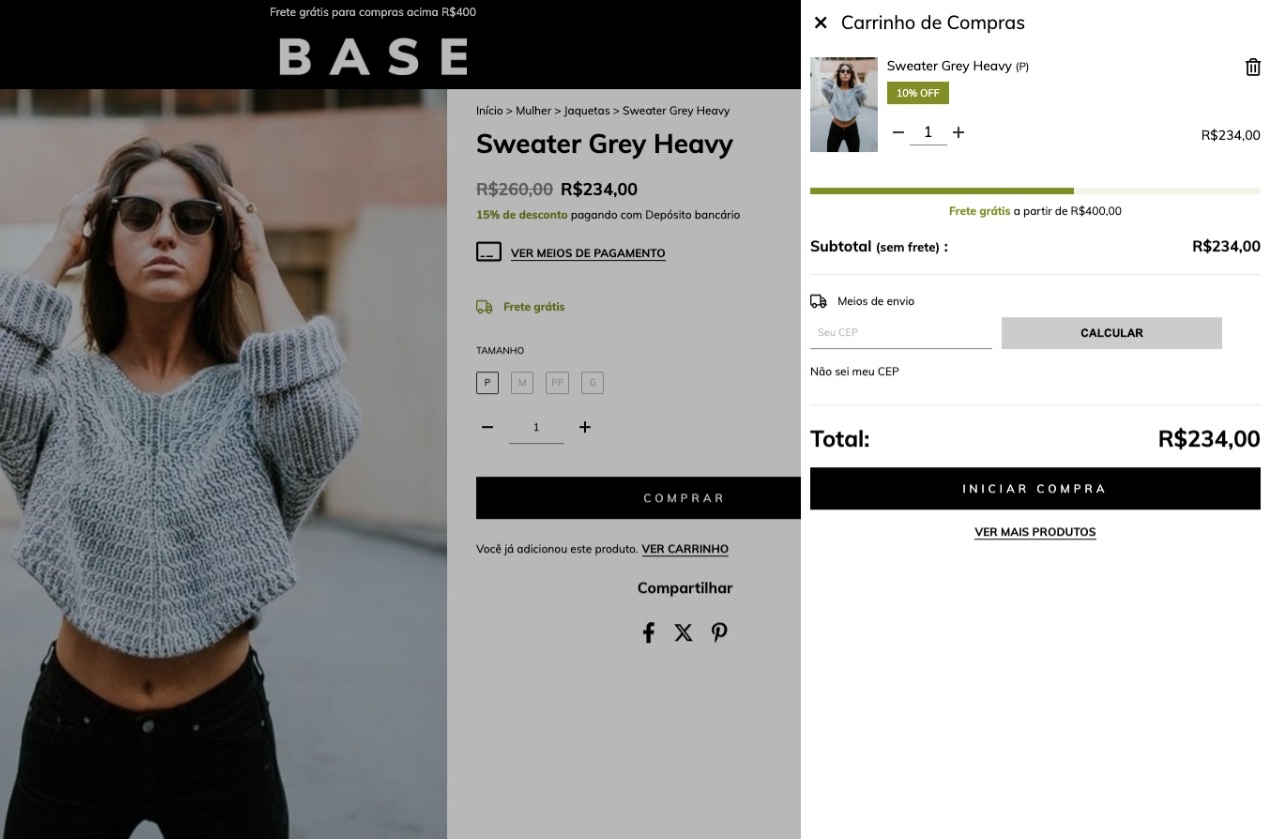This screenshot has width=1270, height=839.
Task: Decrease cart item quantity with minus
Action: click(898, 132)
